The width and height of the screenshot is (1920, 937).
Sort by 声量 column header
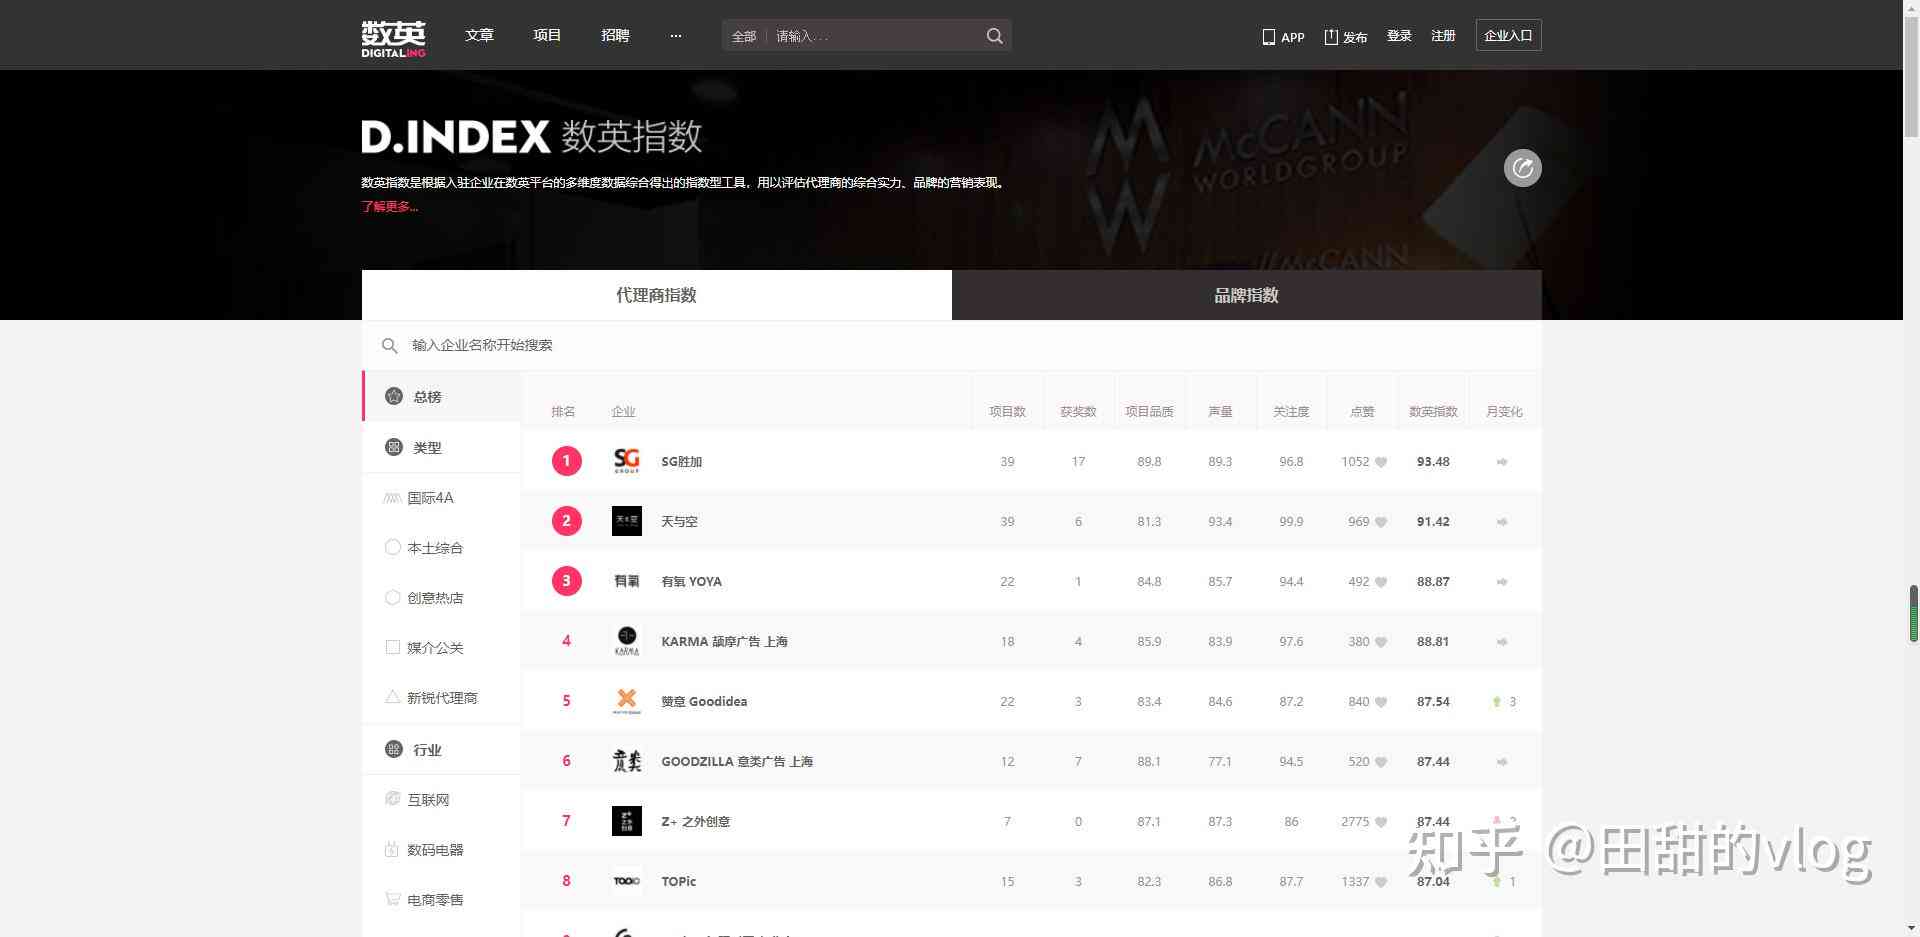1220,411
